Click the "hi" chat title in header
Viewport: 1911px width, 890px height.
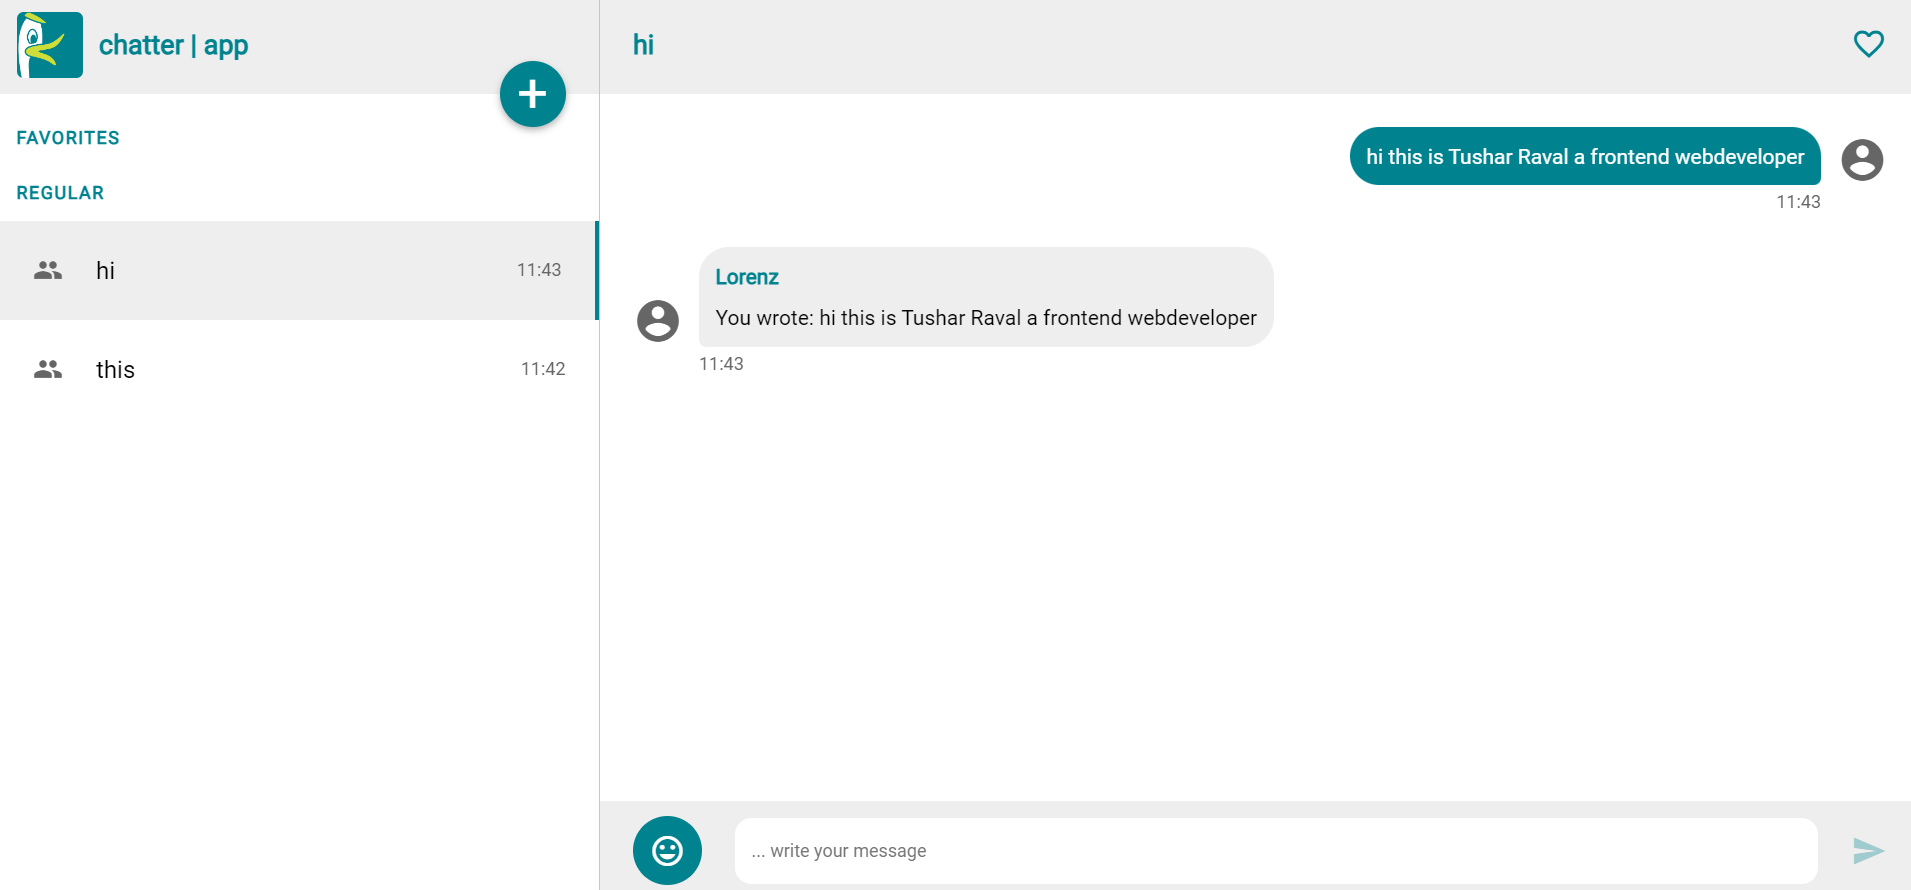point(643,45)
